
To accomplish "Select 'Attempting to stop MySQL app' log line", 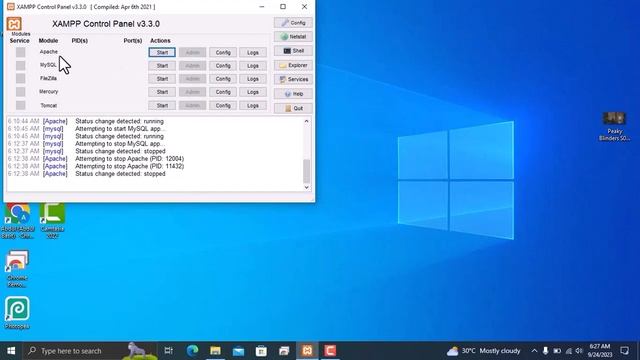I will (x=120, y=144).
